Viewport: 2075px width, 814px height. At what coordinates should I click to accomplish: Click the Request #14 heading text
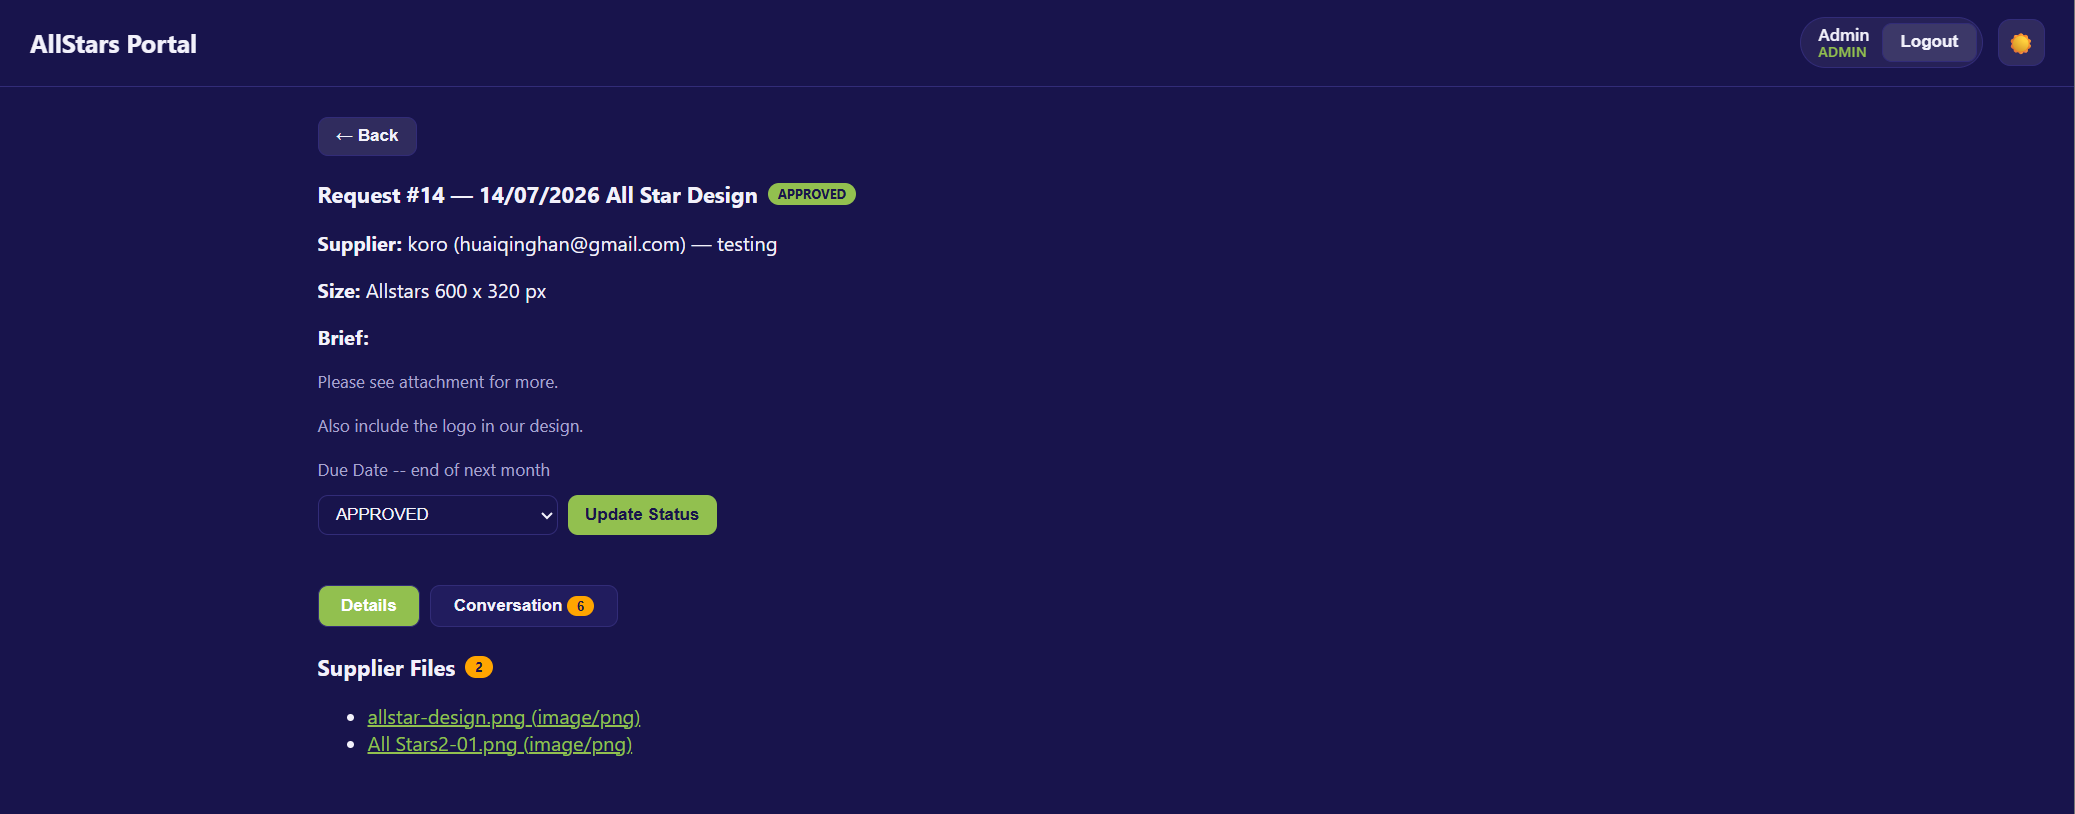tap(537, 195)
